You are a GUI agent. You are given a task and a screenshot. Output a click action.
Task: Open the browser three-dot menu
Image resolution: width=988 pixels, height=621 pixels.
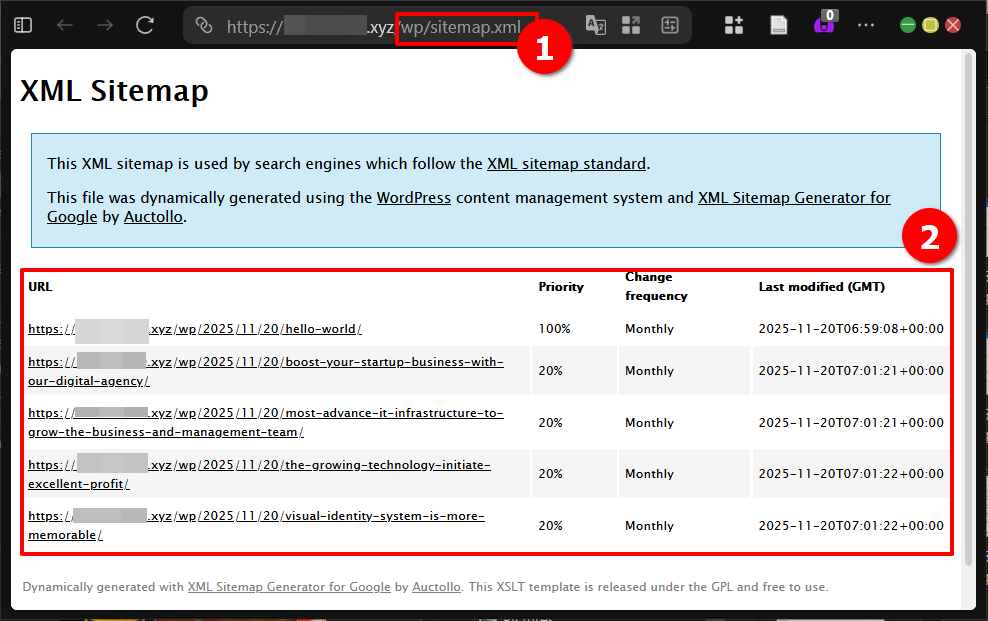(866, 24)
